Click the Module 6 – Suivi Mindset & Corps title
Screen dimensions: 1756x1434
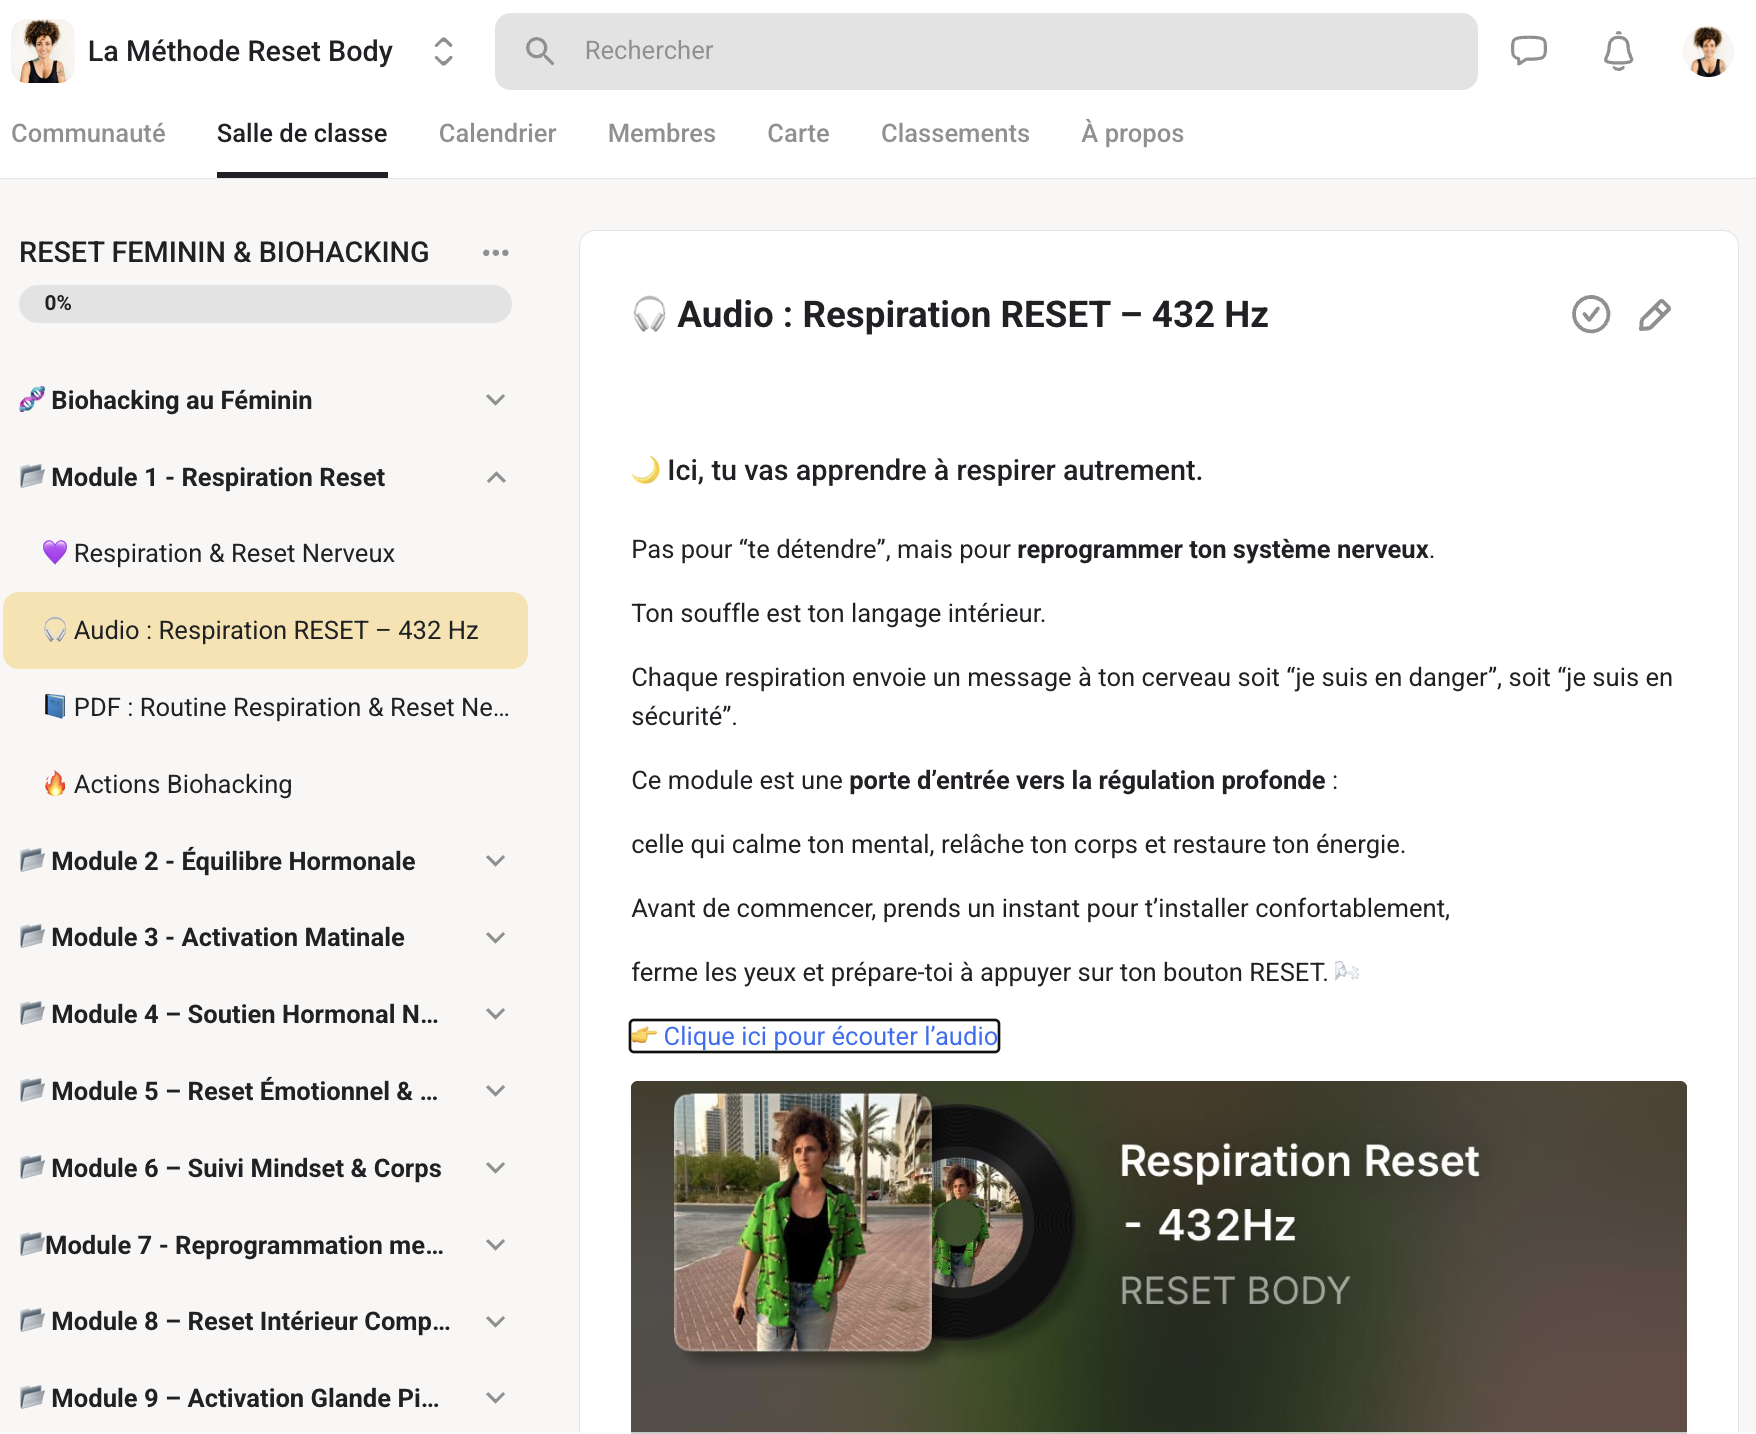[x=246, y=1168]
